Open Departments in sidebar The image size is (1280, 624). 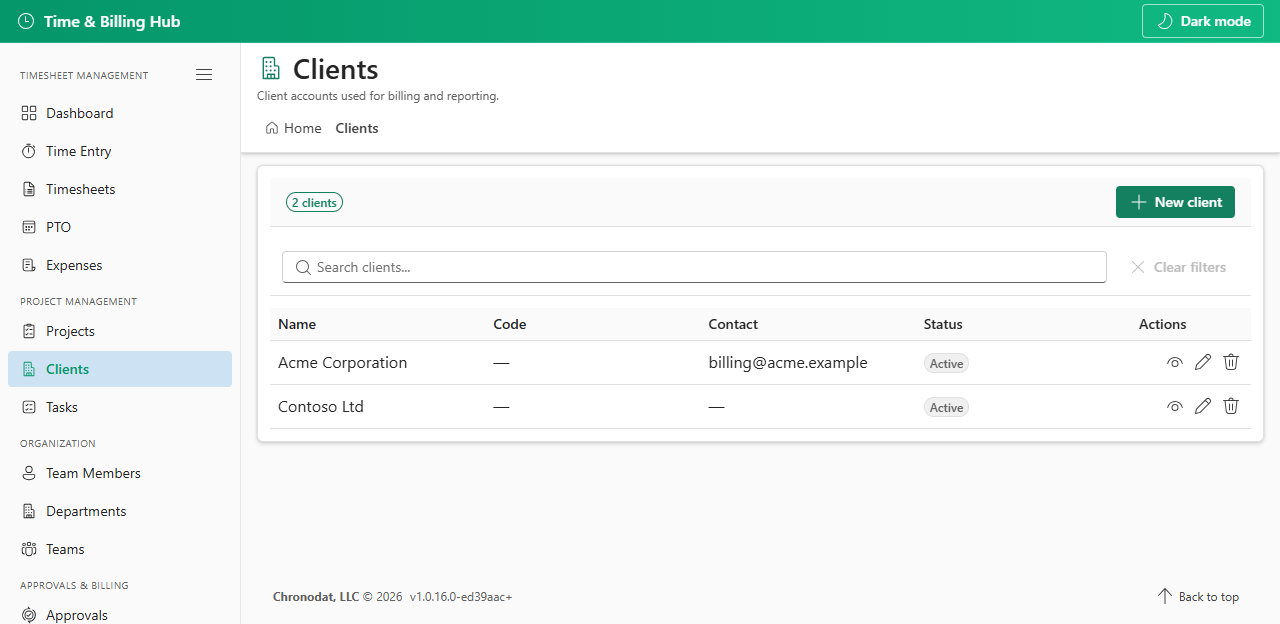click(120, 511)
